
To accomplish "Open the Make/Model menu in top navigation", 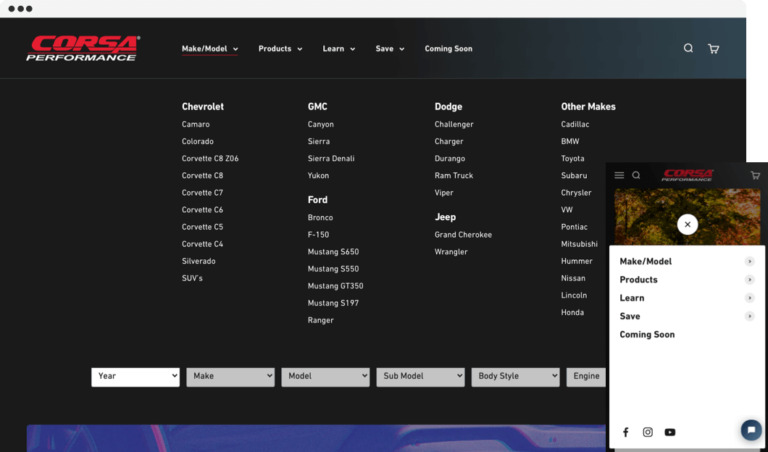I will click(x=210, y=48).
